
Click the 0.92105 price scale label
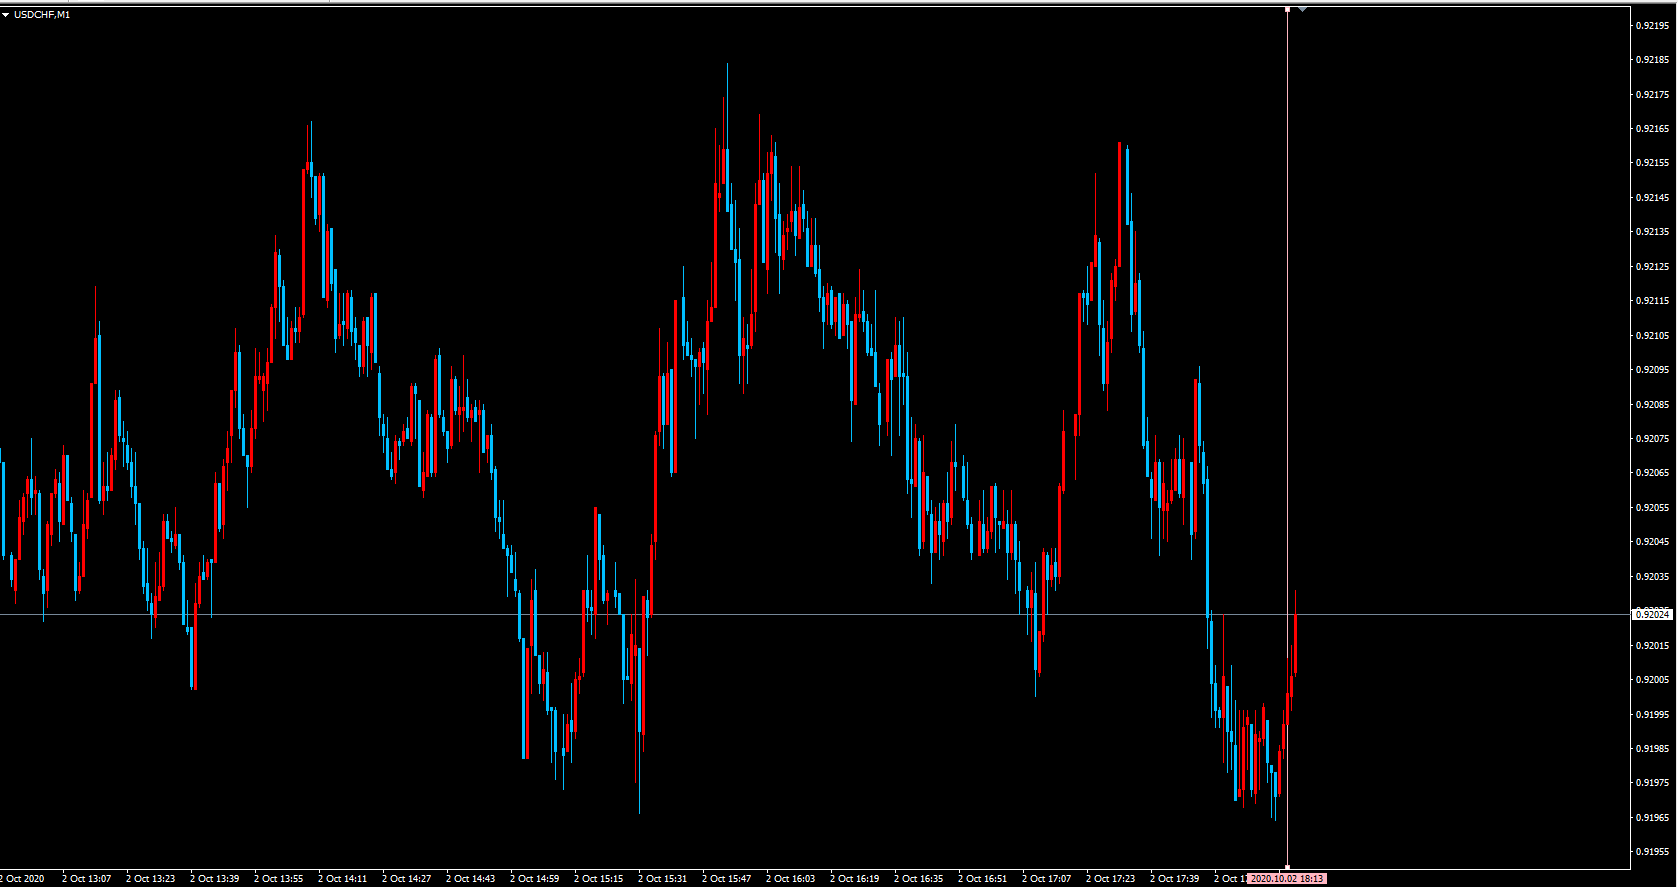1652,336
